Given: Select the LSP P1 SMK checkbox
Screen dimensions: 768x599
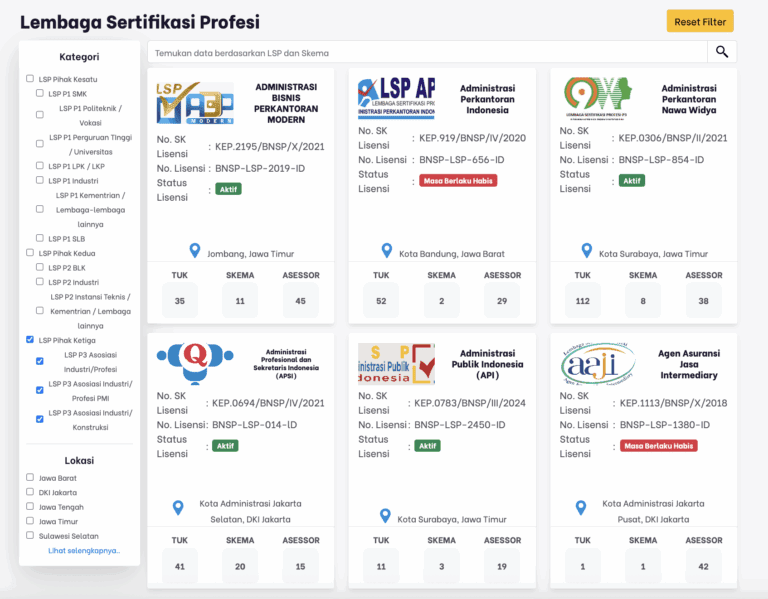Looking at the screenshot, I should point(40,93).
